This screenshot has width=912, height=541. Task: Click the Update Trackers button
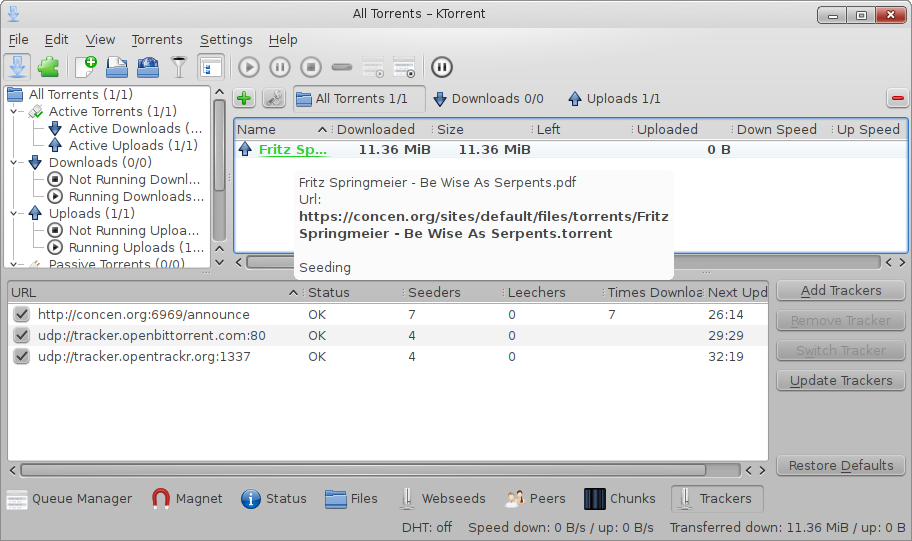[841, 380]
